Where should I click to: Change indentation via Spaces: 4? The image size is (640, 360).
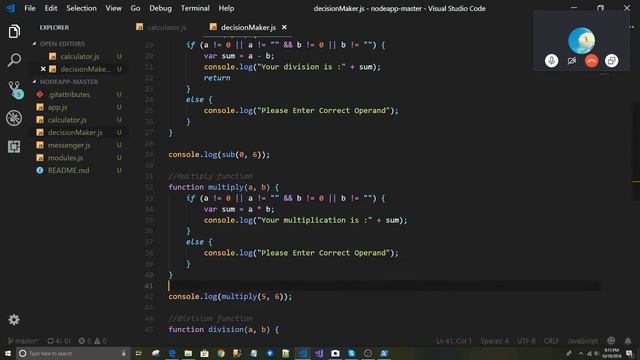(494, 341)
